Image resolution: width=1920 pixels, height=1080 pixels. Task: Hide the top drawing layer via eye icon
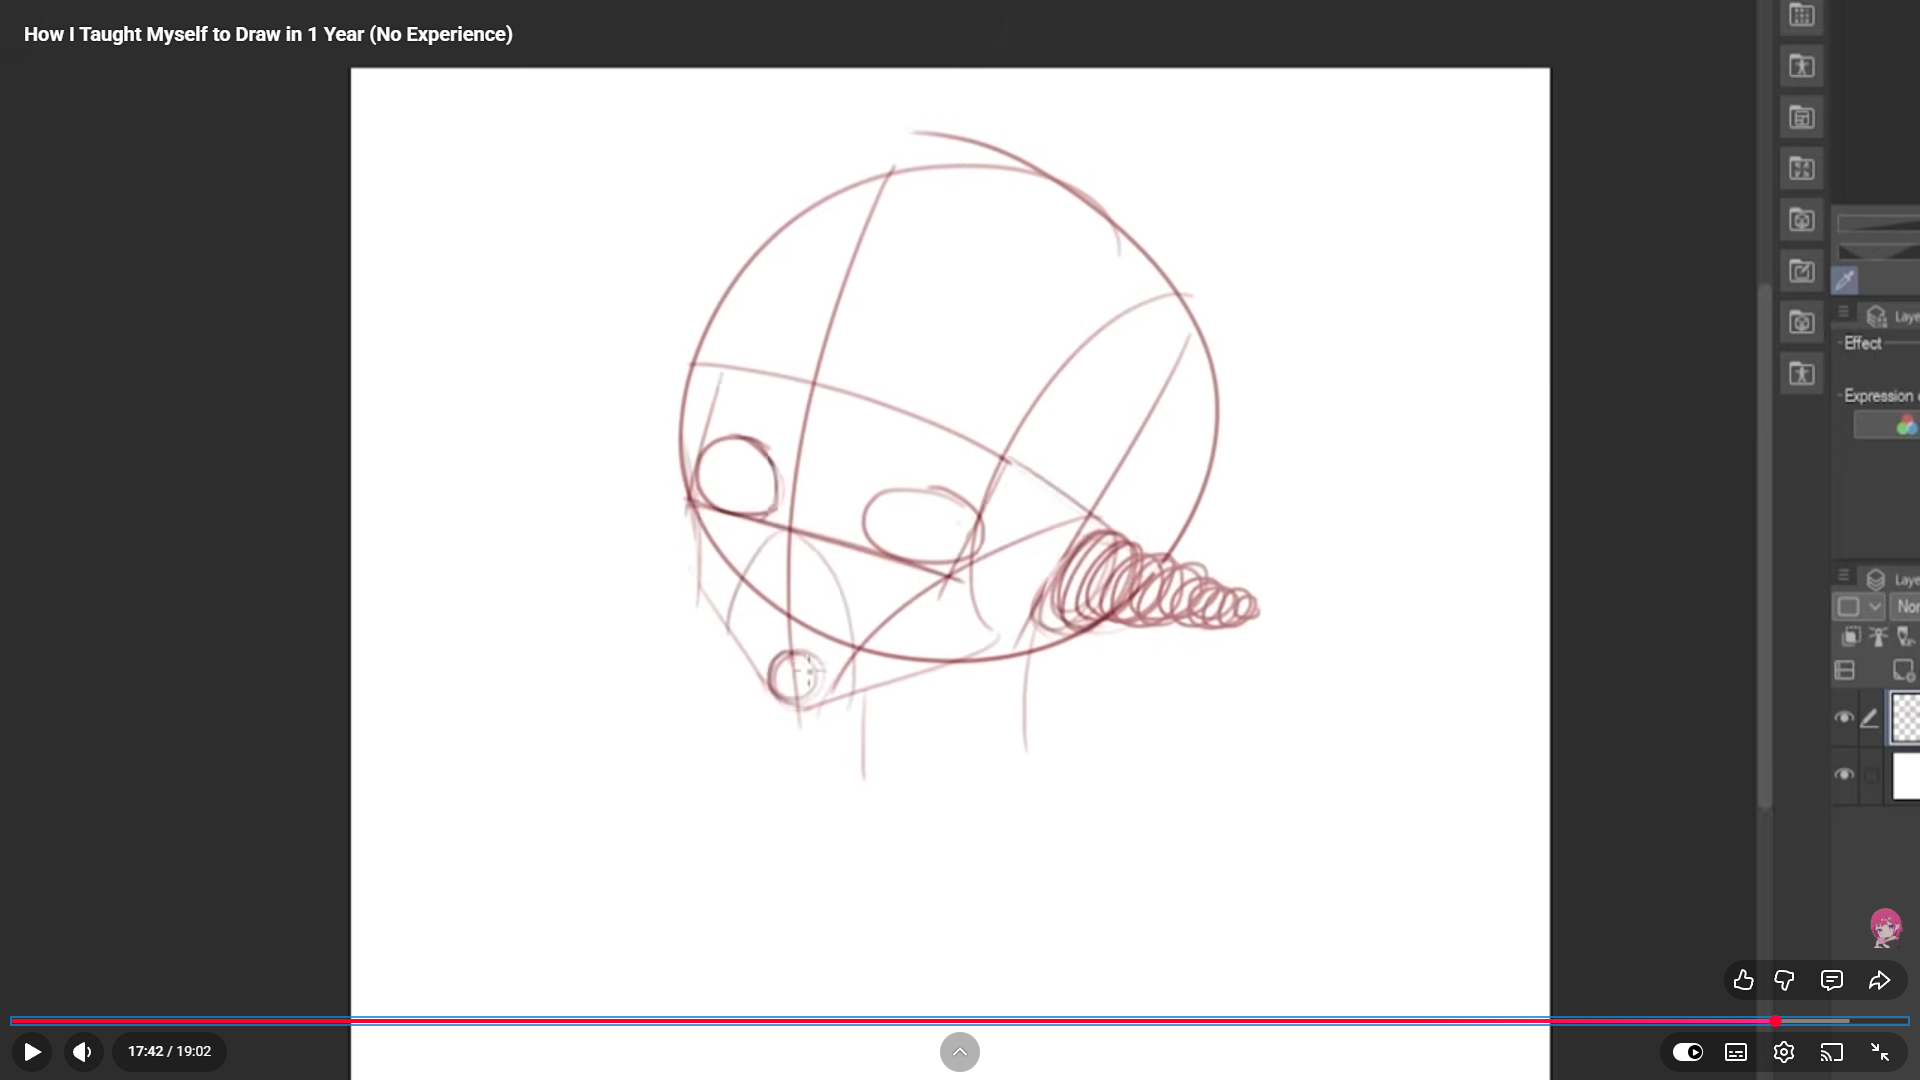click(1844, 718)
